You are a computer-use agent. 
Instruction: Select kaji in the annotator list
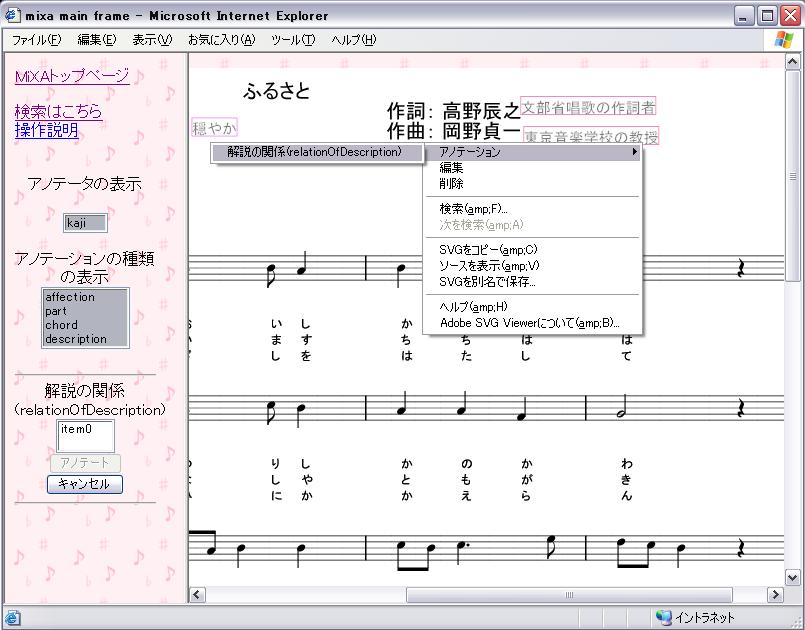pos(85,223)
